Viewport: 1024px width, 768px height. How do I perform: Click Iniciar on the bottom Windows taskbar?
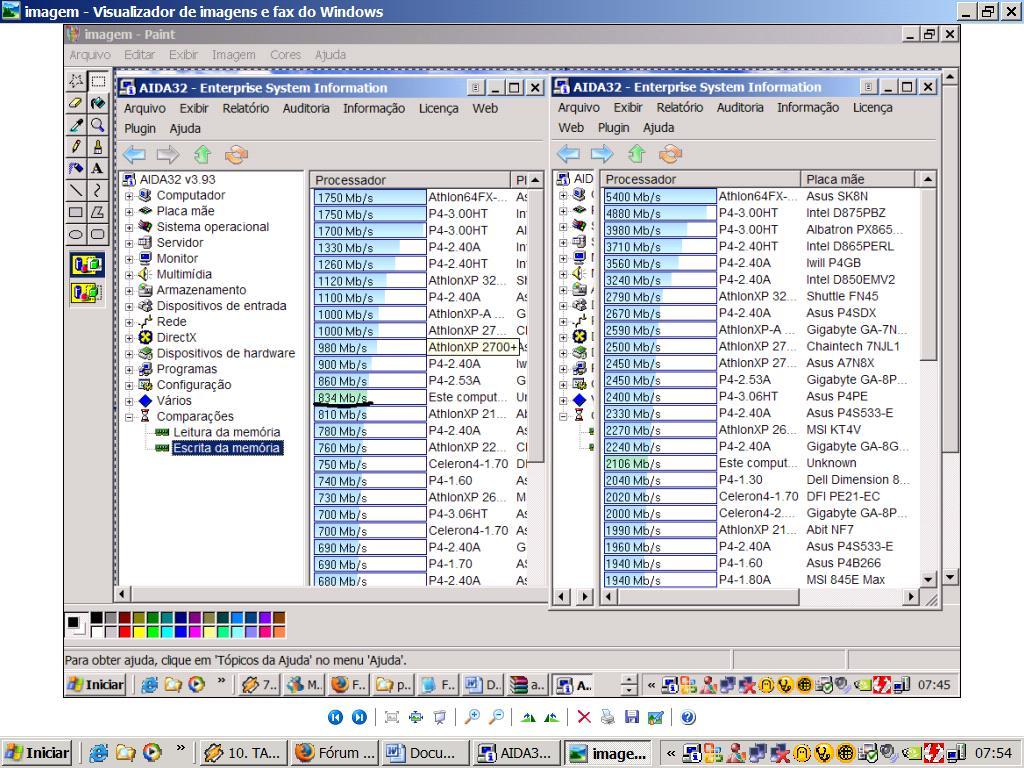[39, 753]
